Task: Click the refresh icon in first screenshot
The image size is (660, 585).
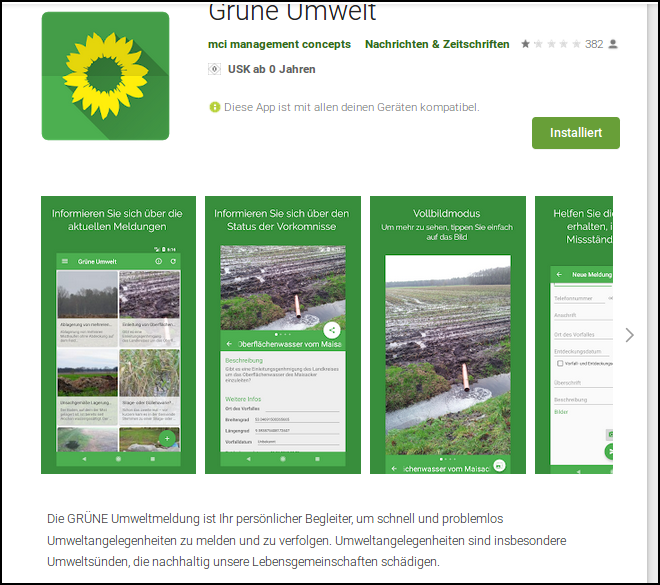Action: pyautogui.click(x=173, y=261)
